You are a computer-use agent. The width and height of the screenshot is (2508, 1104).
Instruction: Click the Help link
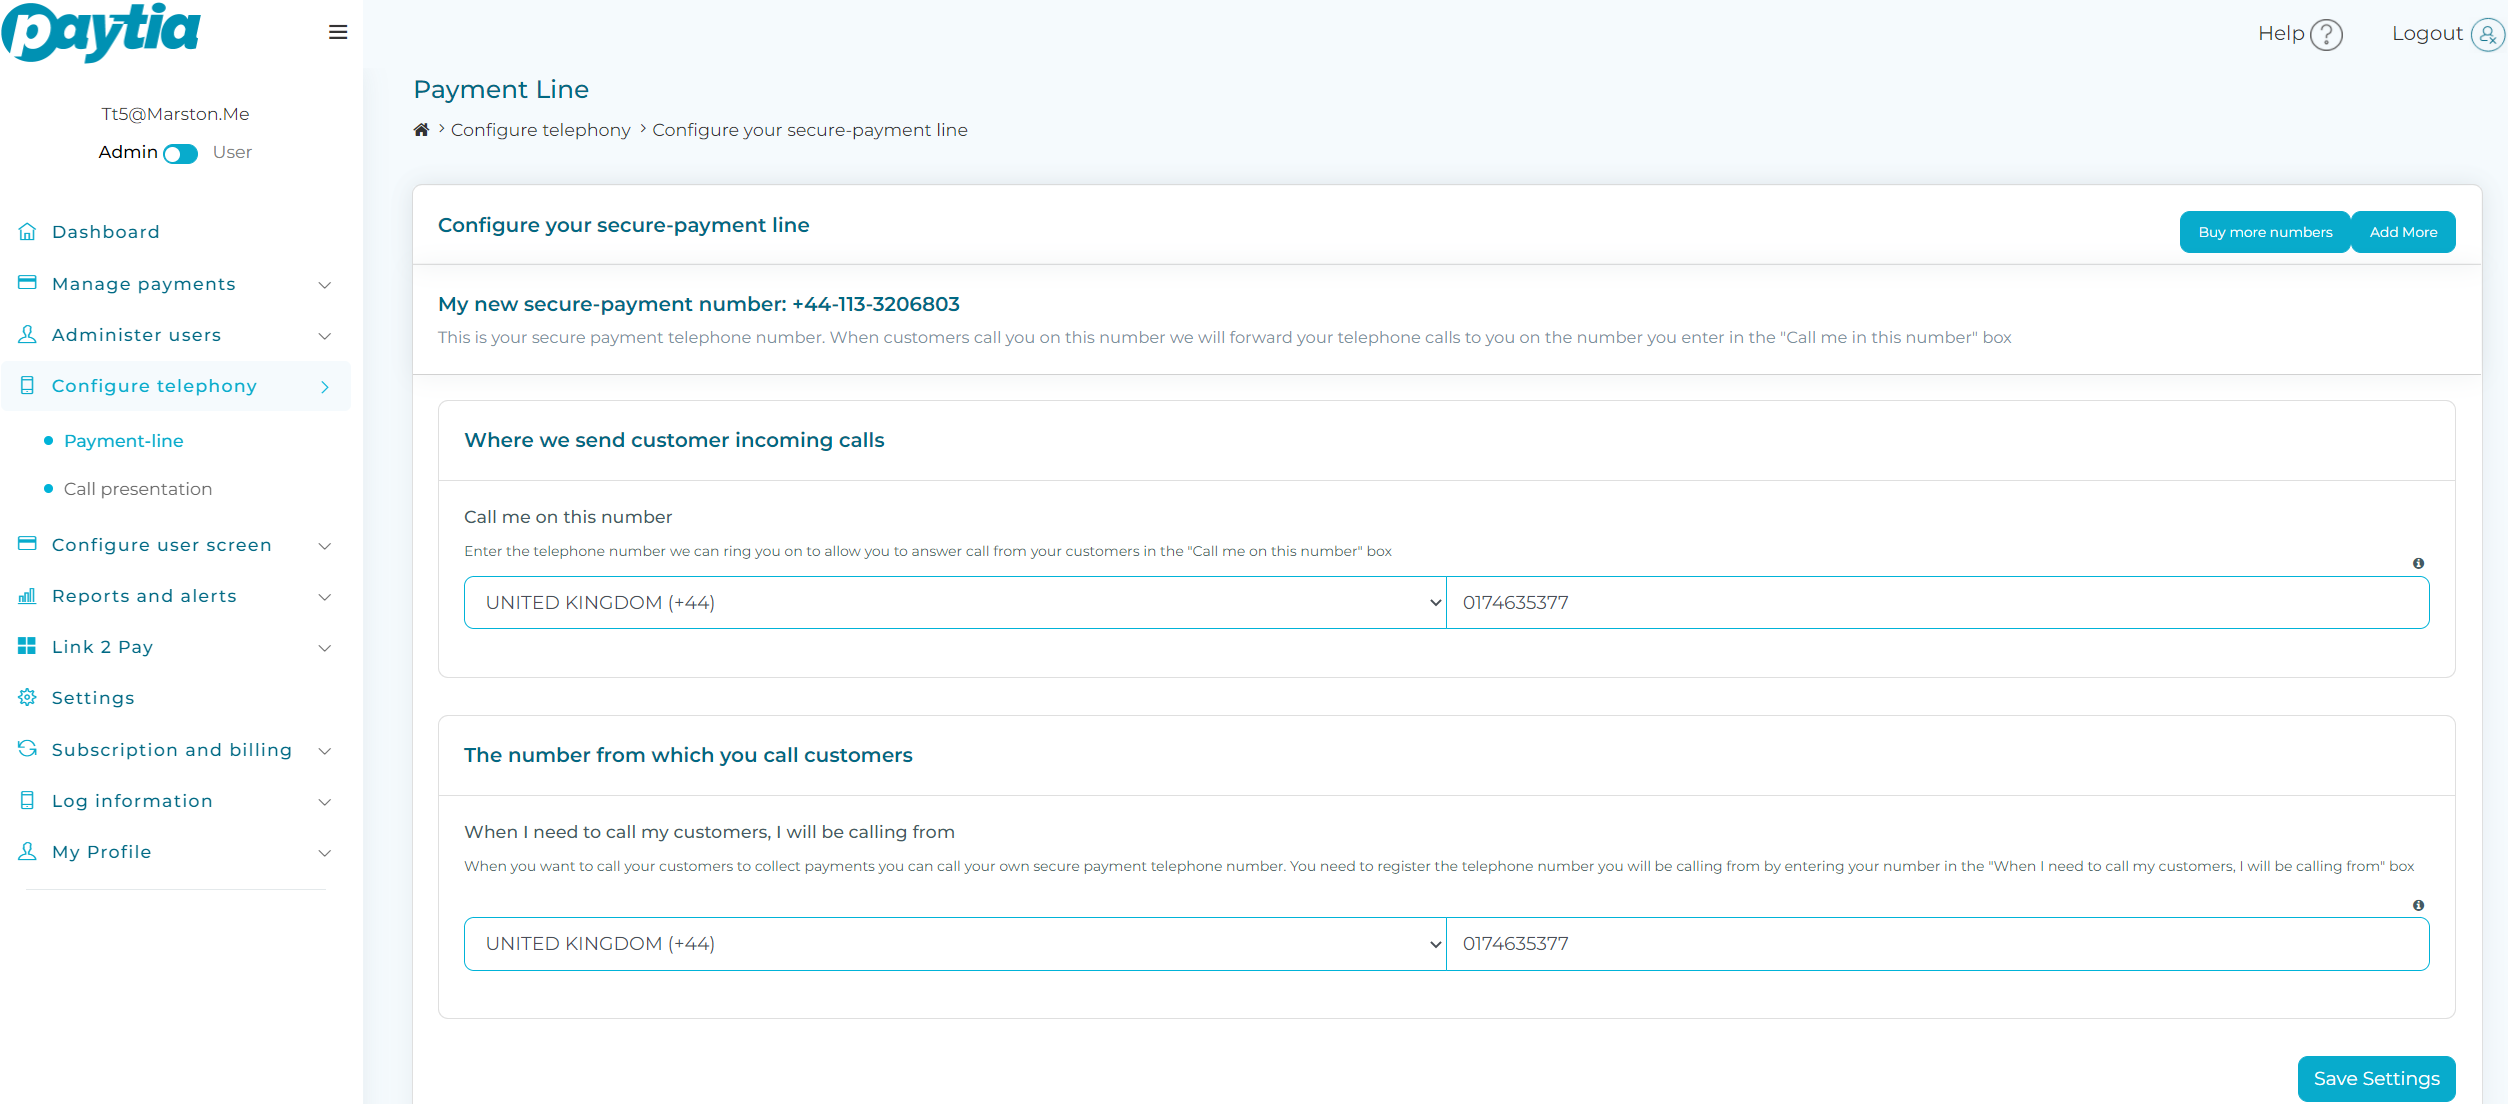tap(2281, 34)
